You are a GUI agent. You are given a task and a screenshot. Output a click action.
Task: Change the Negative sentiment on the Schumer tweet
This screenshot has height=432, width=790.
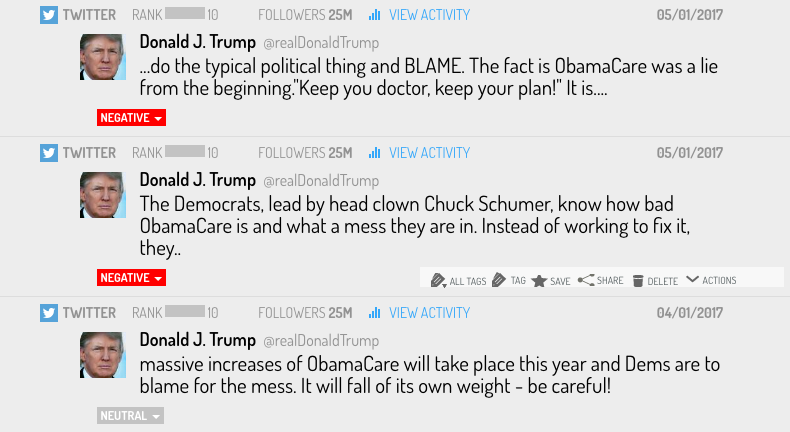(x=131, y=278)
